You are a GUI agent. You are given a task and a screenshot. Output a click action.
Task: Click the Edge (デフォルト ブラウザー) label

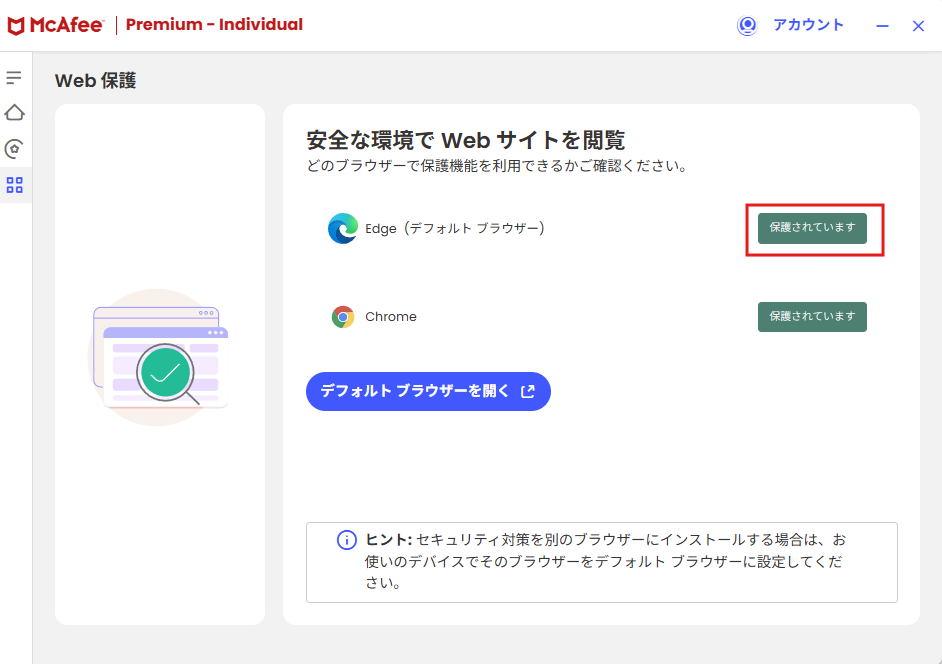(x=455, y=228)
